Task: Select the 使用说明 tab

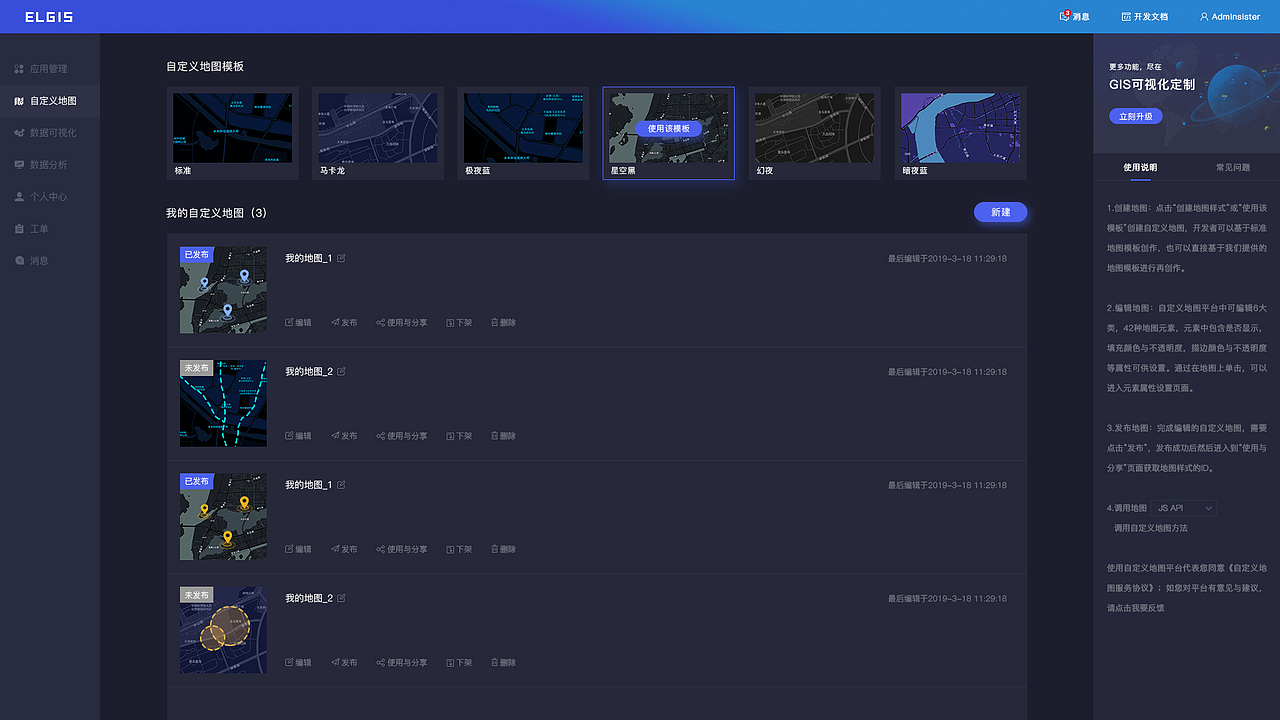Action: pyautogui.click(x=1141, y=166)
